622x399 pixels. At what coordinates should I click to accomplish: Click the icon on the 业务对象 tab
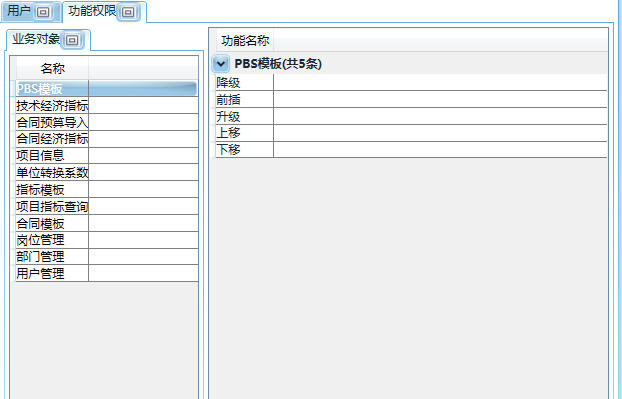(x=72, y=40)
